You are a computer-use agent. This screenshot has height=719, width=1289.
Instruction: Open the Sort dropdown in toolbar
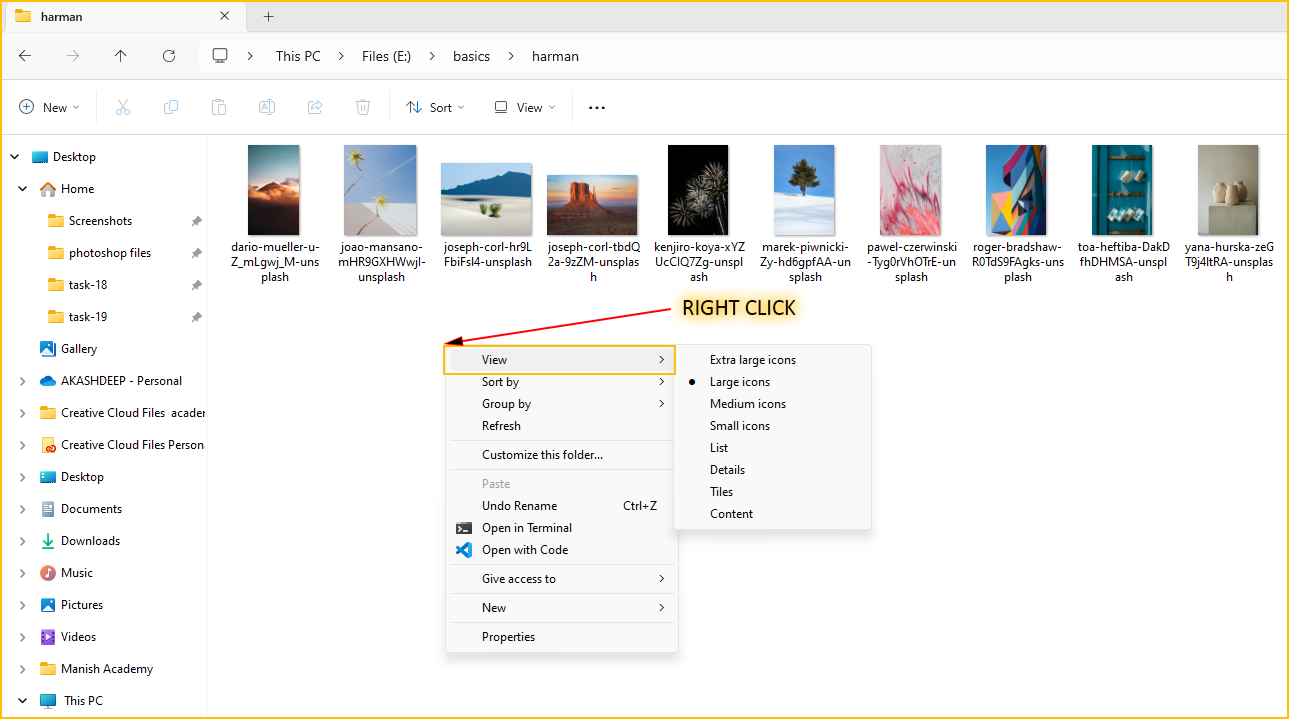[x=436, y=108]
